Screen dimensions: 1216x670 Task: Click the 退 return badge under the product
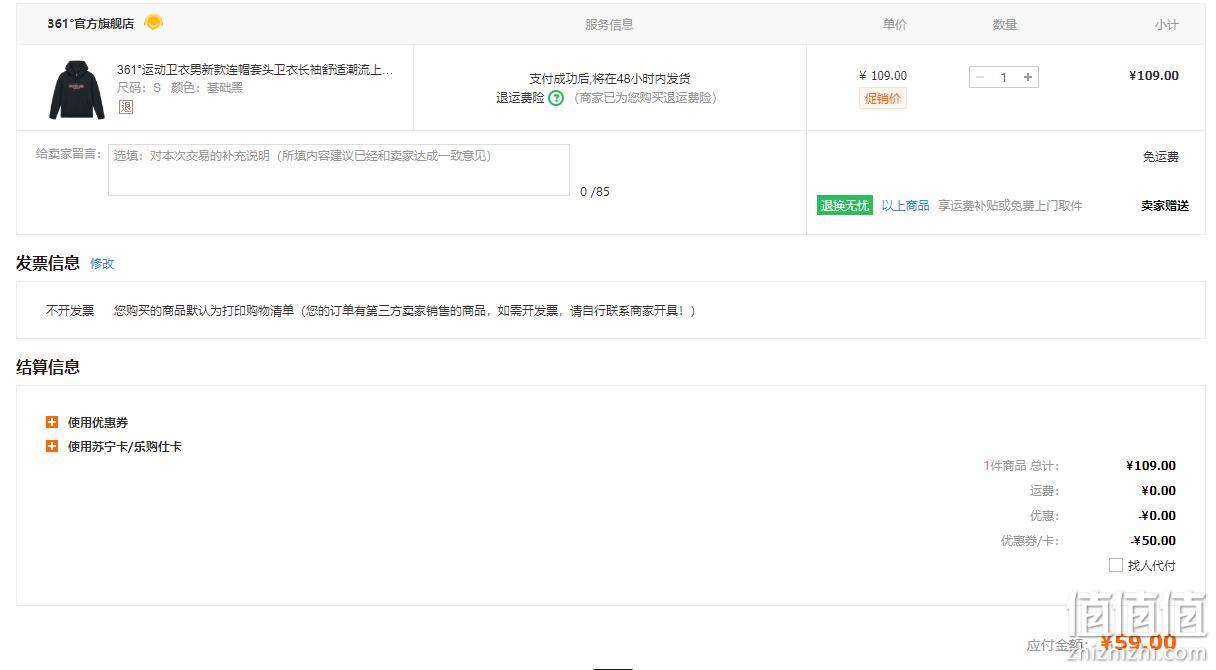click(125, 106)
